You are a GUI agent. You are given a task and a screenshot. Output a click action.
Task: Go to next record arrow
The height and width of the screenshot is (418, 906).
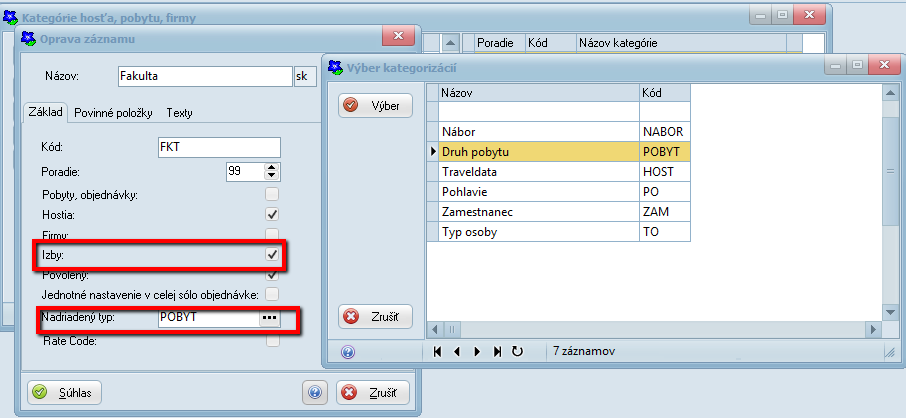click(x=477, y=352)
